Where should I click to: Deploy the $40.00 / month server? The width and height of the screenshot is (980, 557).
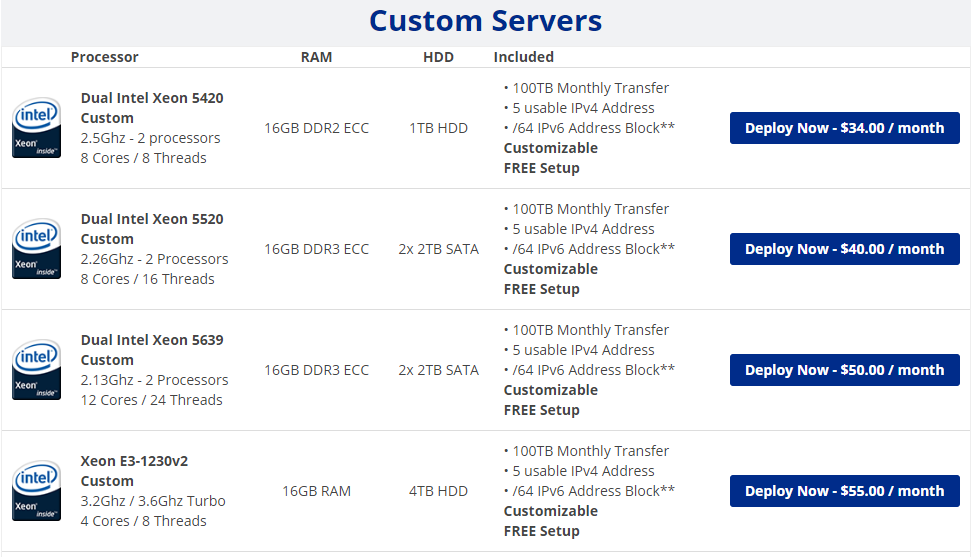844,249
